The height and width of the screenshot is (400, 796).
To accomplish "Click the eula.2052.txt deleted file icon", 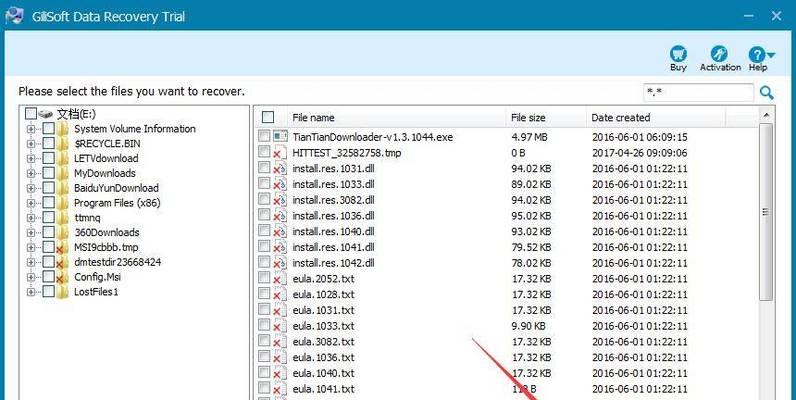I will [x=278, y=279].
